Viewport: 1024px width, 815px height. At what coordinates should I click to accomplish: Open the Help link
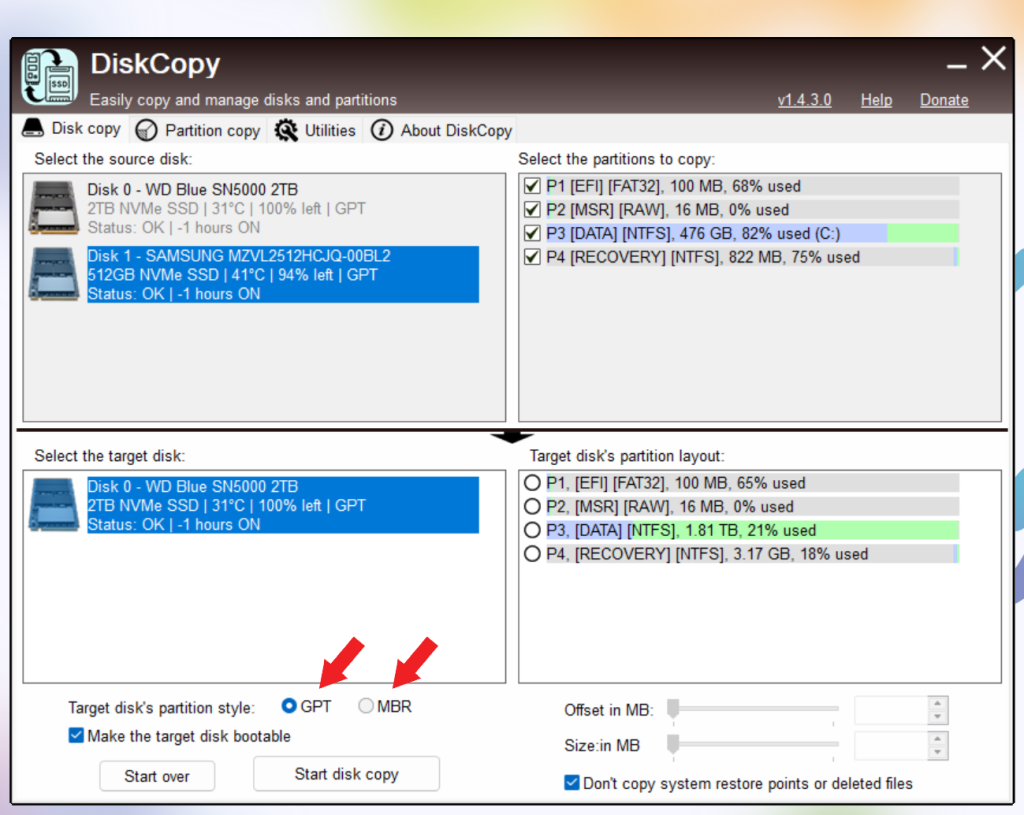point(876,100)
